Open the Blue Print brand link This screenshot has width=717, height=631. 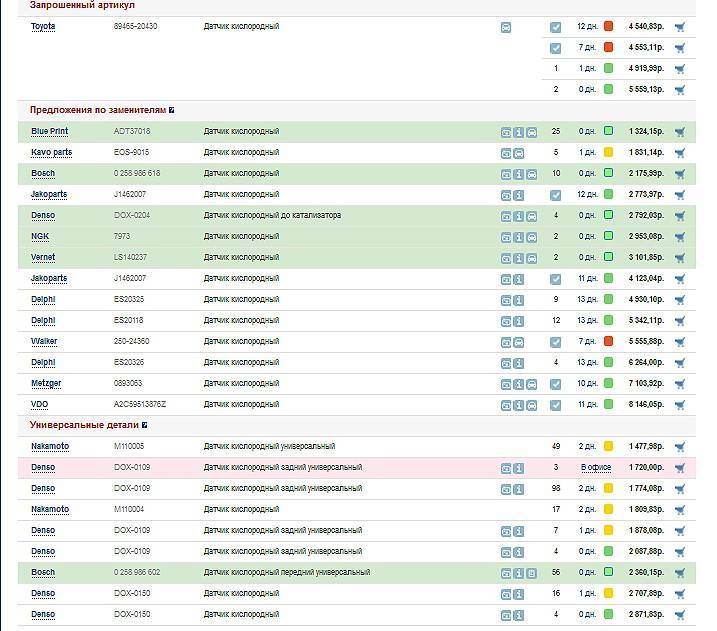pyautogui.click(x=49, y=132)
